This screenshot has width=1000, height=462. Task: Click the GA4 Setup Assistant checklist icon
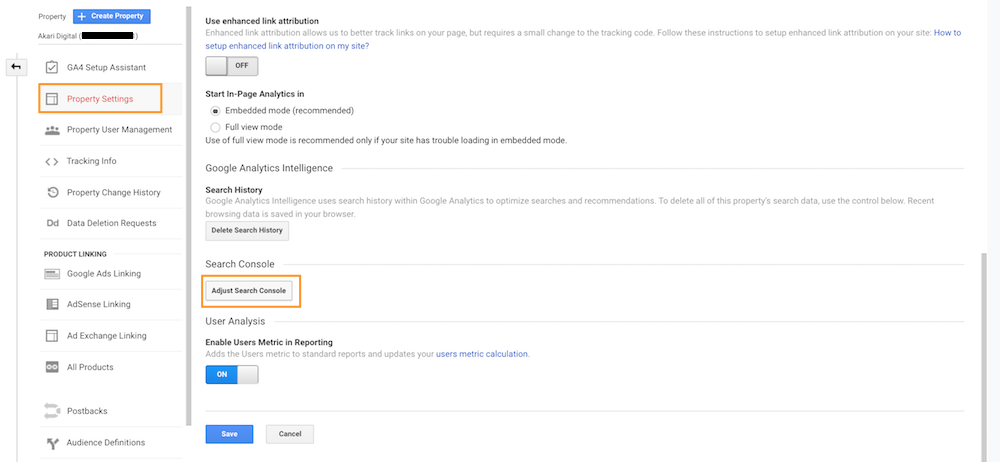tap(52, 67)
